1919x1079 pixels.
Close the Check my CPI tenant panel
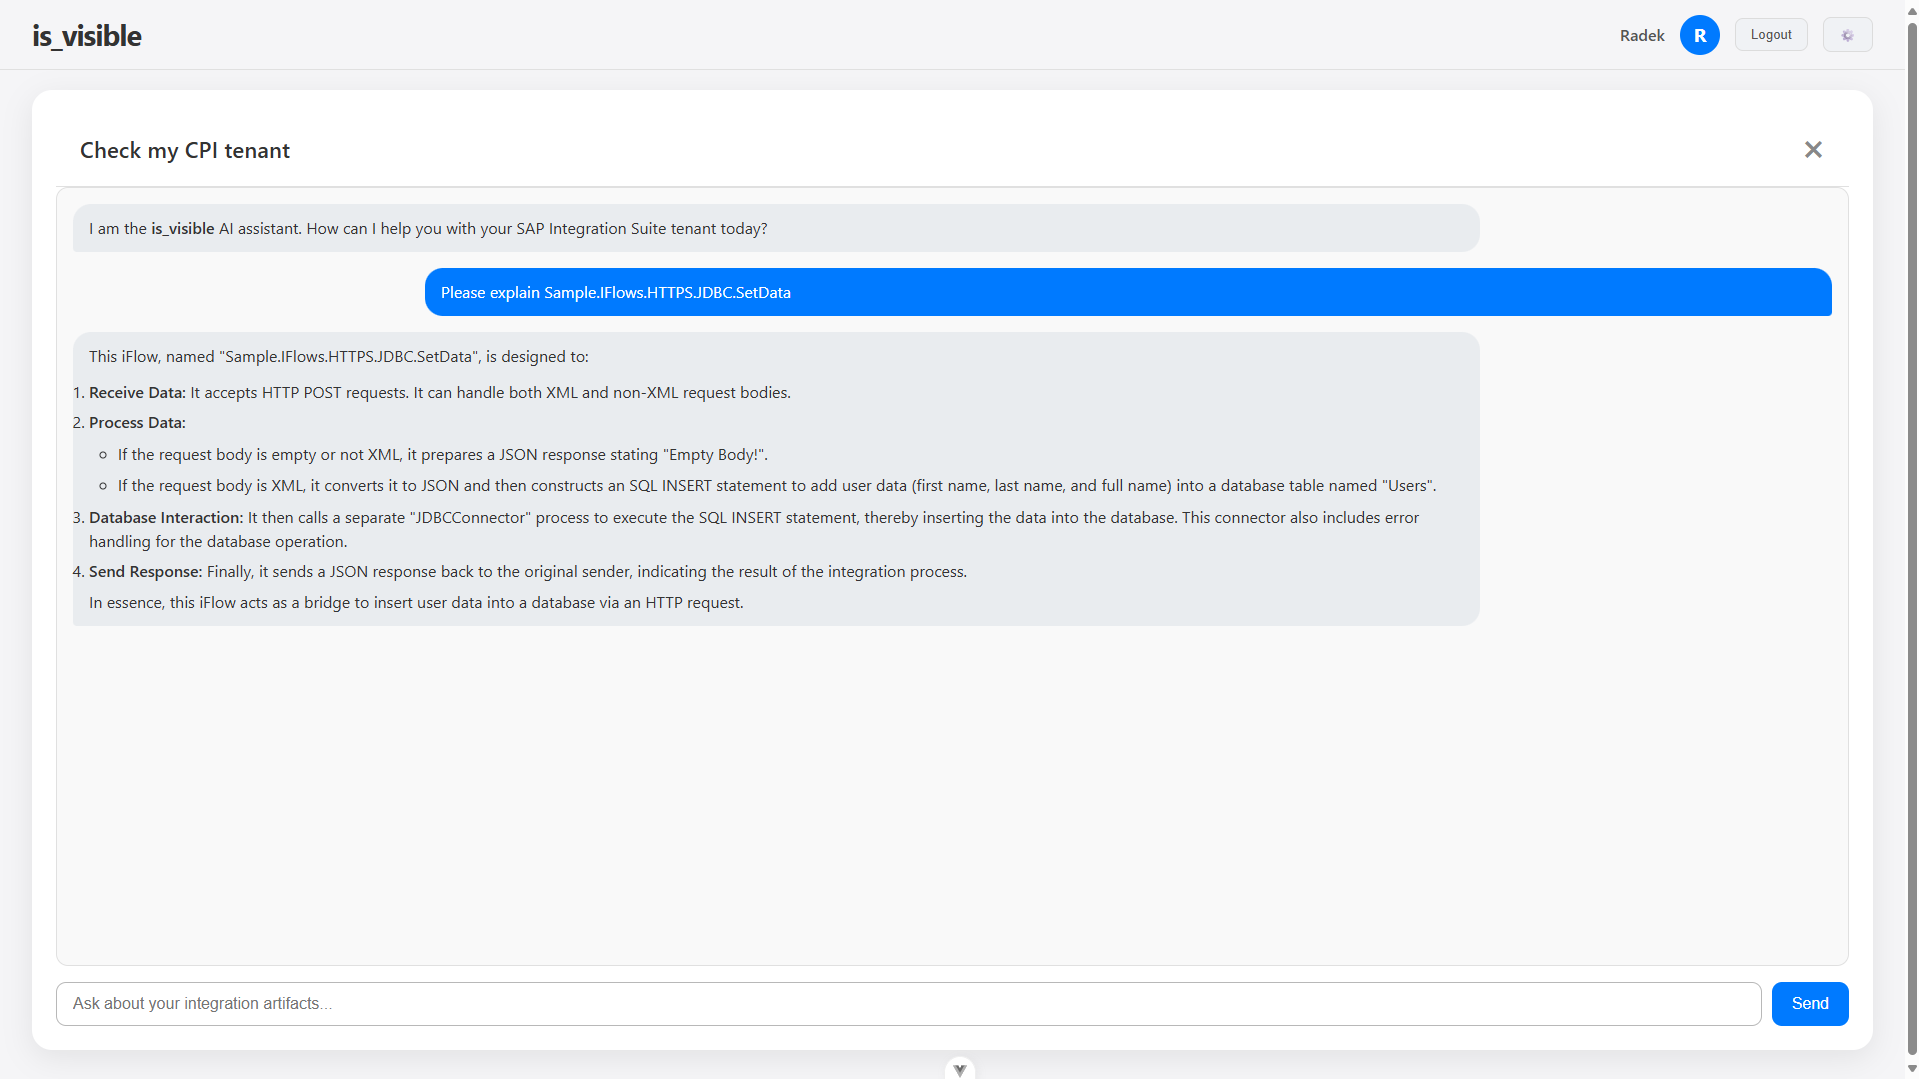point(1813,149)
